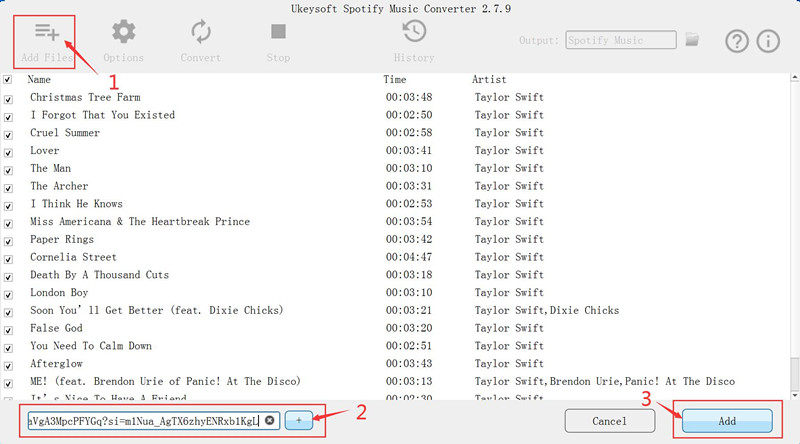
Task: Browse the output folder icon
Action: [x=692, y=39]
